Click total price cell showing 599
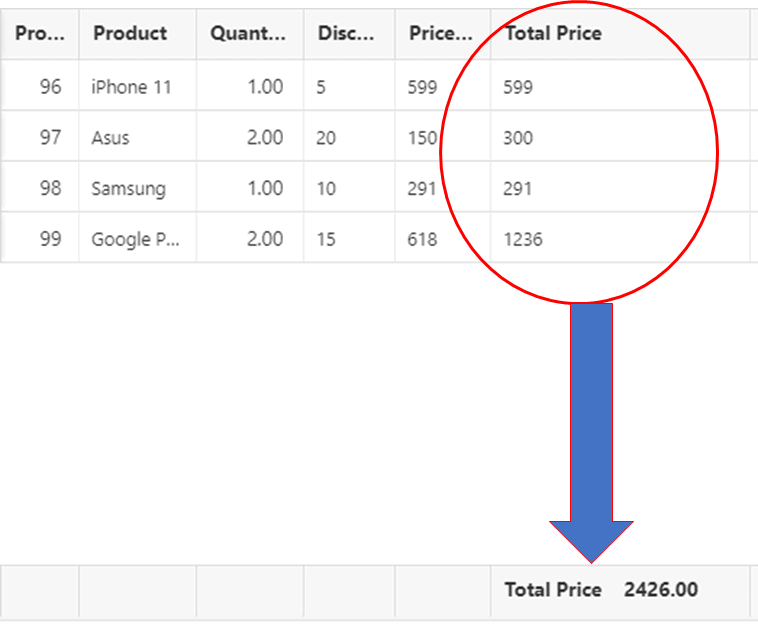Image resolution: width=758 pixels, height=624 pixels. pyautogui.click(x=518, y=87)
